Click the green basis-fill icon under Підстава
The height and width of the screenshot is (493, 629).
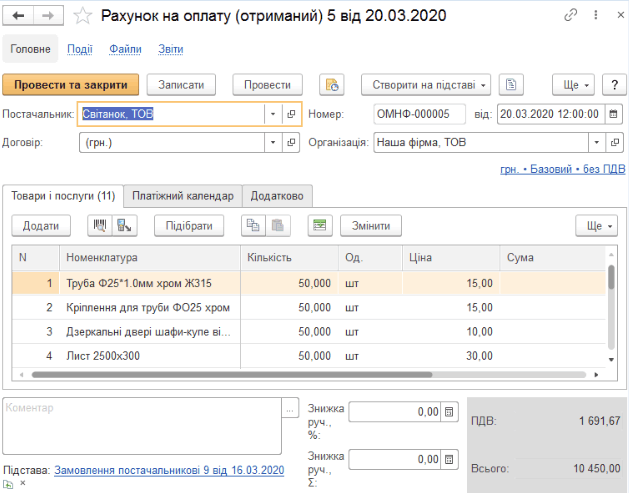(8, 484)
